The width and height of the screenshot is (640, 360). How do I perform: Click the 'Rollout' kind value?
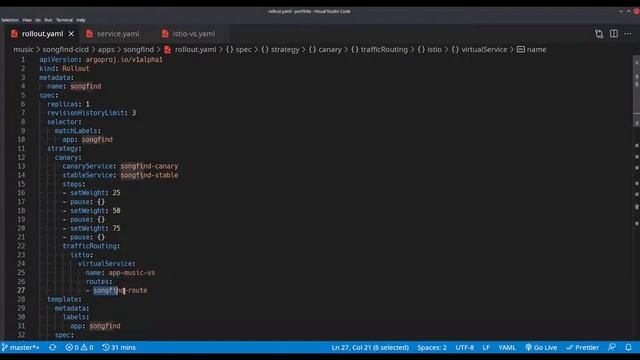76,69
